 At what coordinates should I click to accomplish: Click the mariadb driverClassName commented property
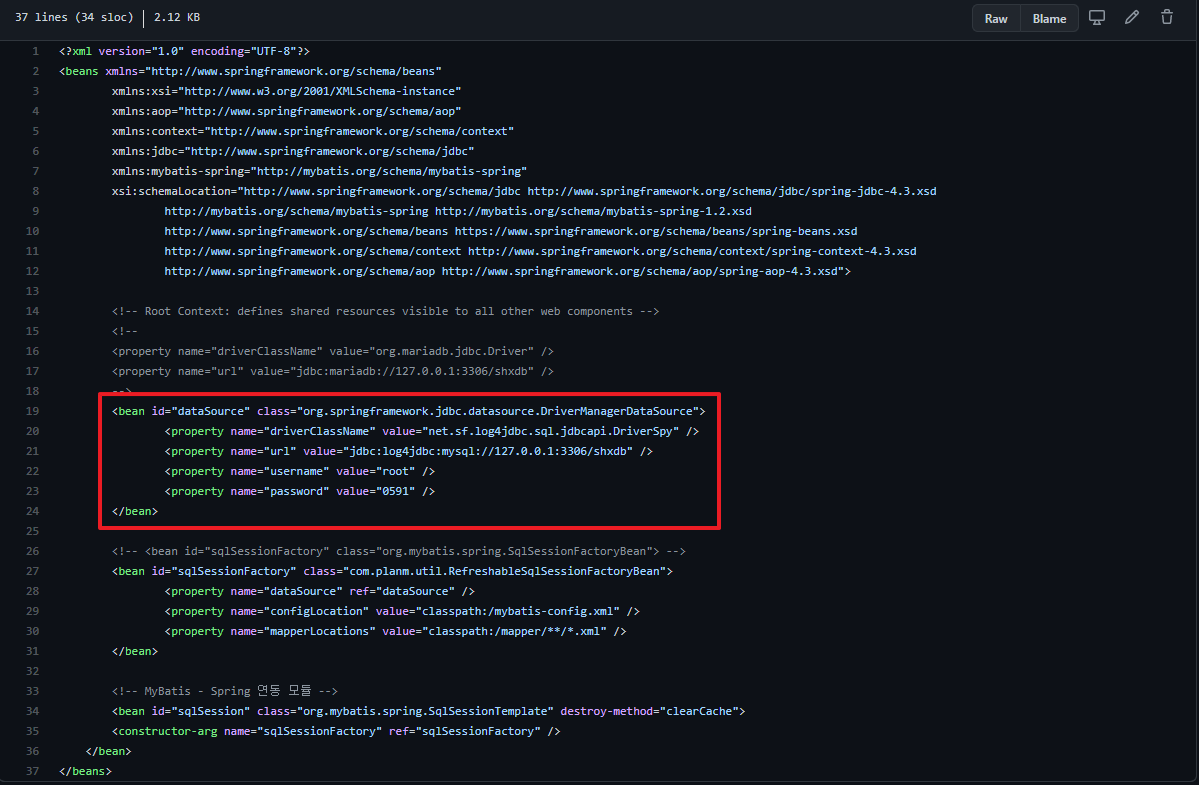[x=333, y=352]
